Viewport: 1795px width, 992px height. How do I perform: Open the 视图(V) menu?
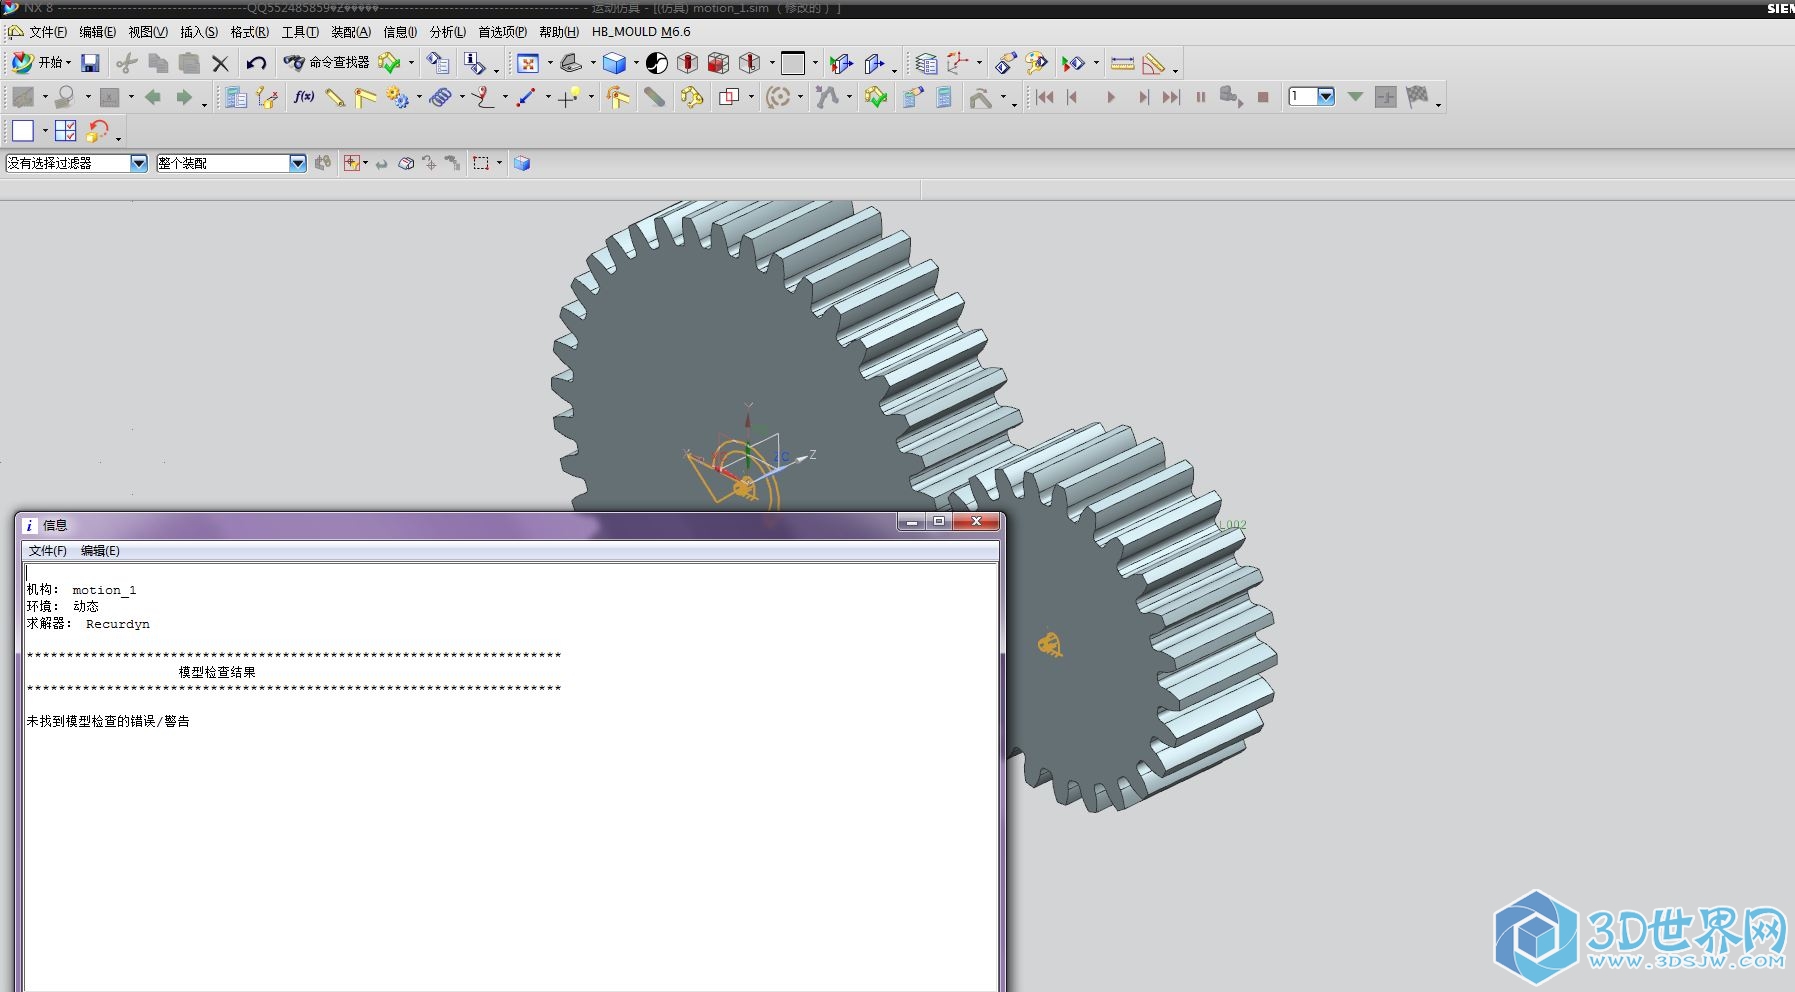(x=148, y=32)
